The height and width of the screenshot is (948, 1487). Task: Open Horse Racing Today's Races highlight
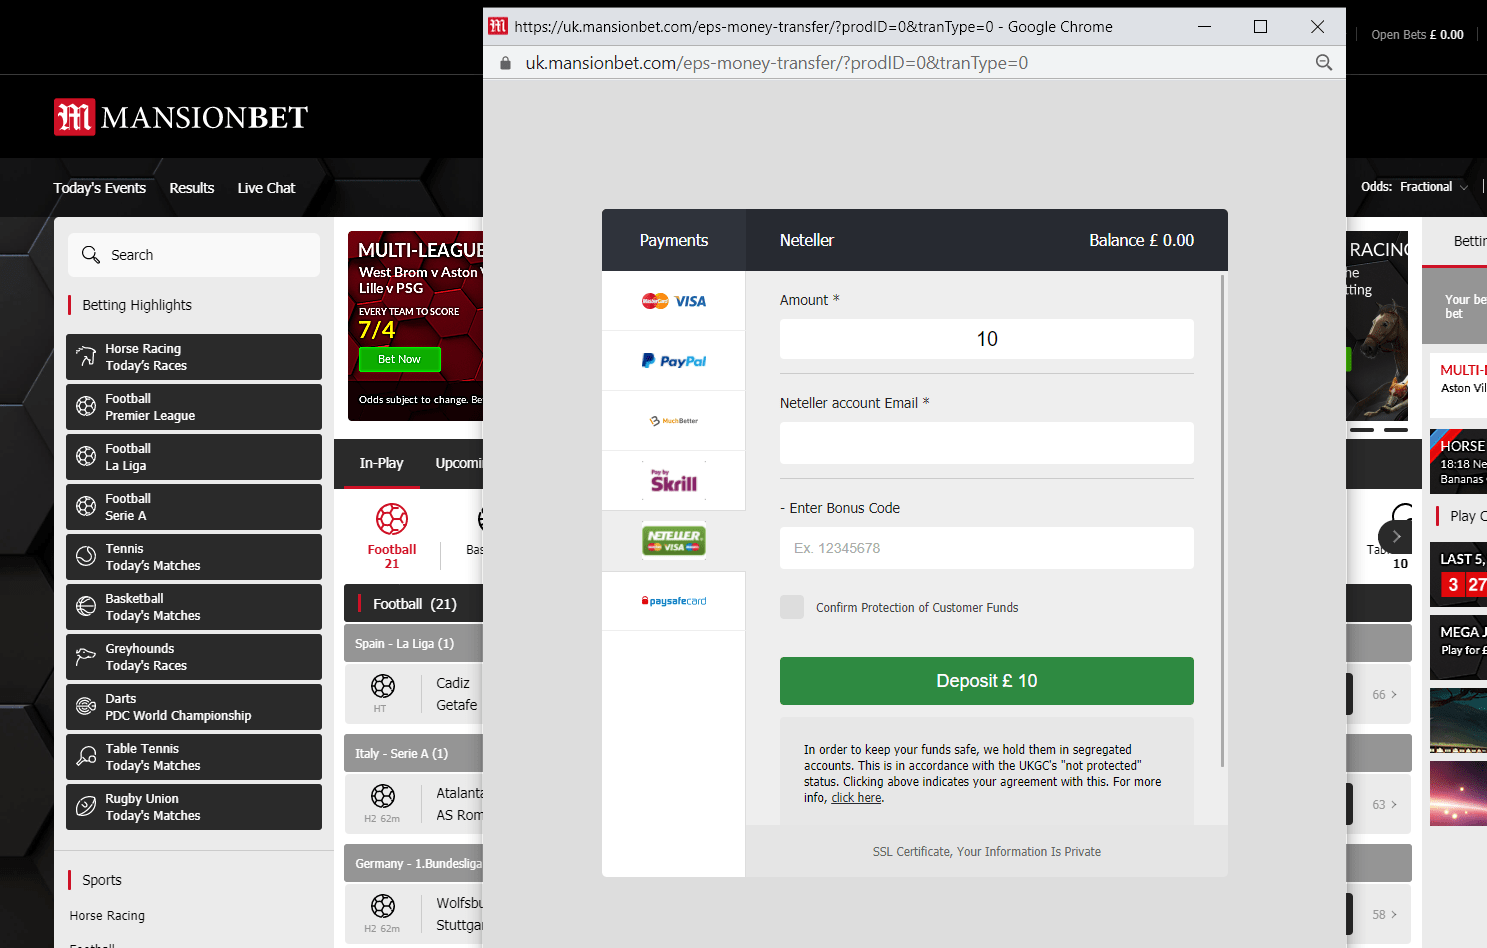pyautogui.click(x=194, y=357)
